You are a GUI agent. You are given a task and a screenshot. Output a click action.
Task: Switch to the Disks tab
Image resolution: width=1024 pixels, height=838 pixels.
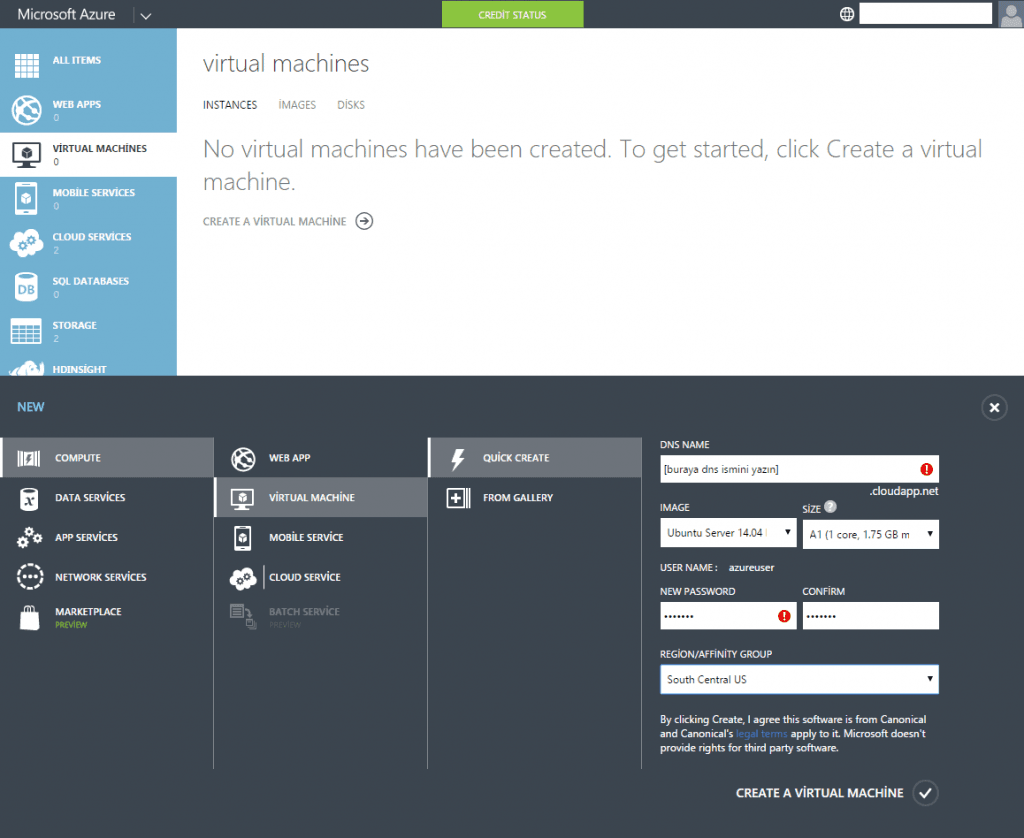click(351, 105)
